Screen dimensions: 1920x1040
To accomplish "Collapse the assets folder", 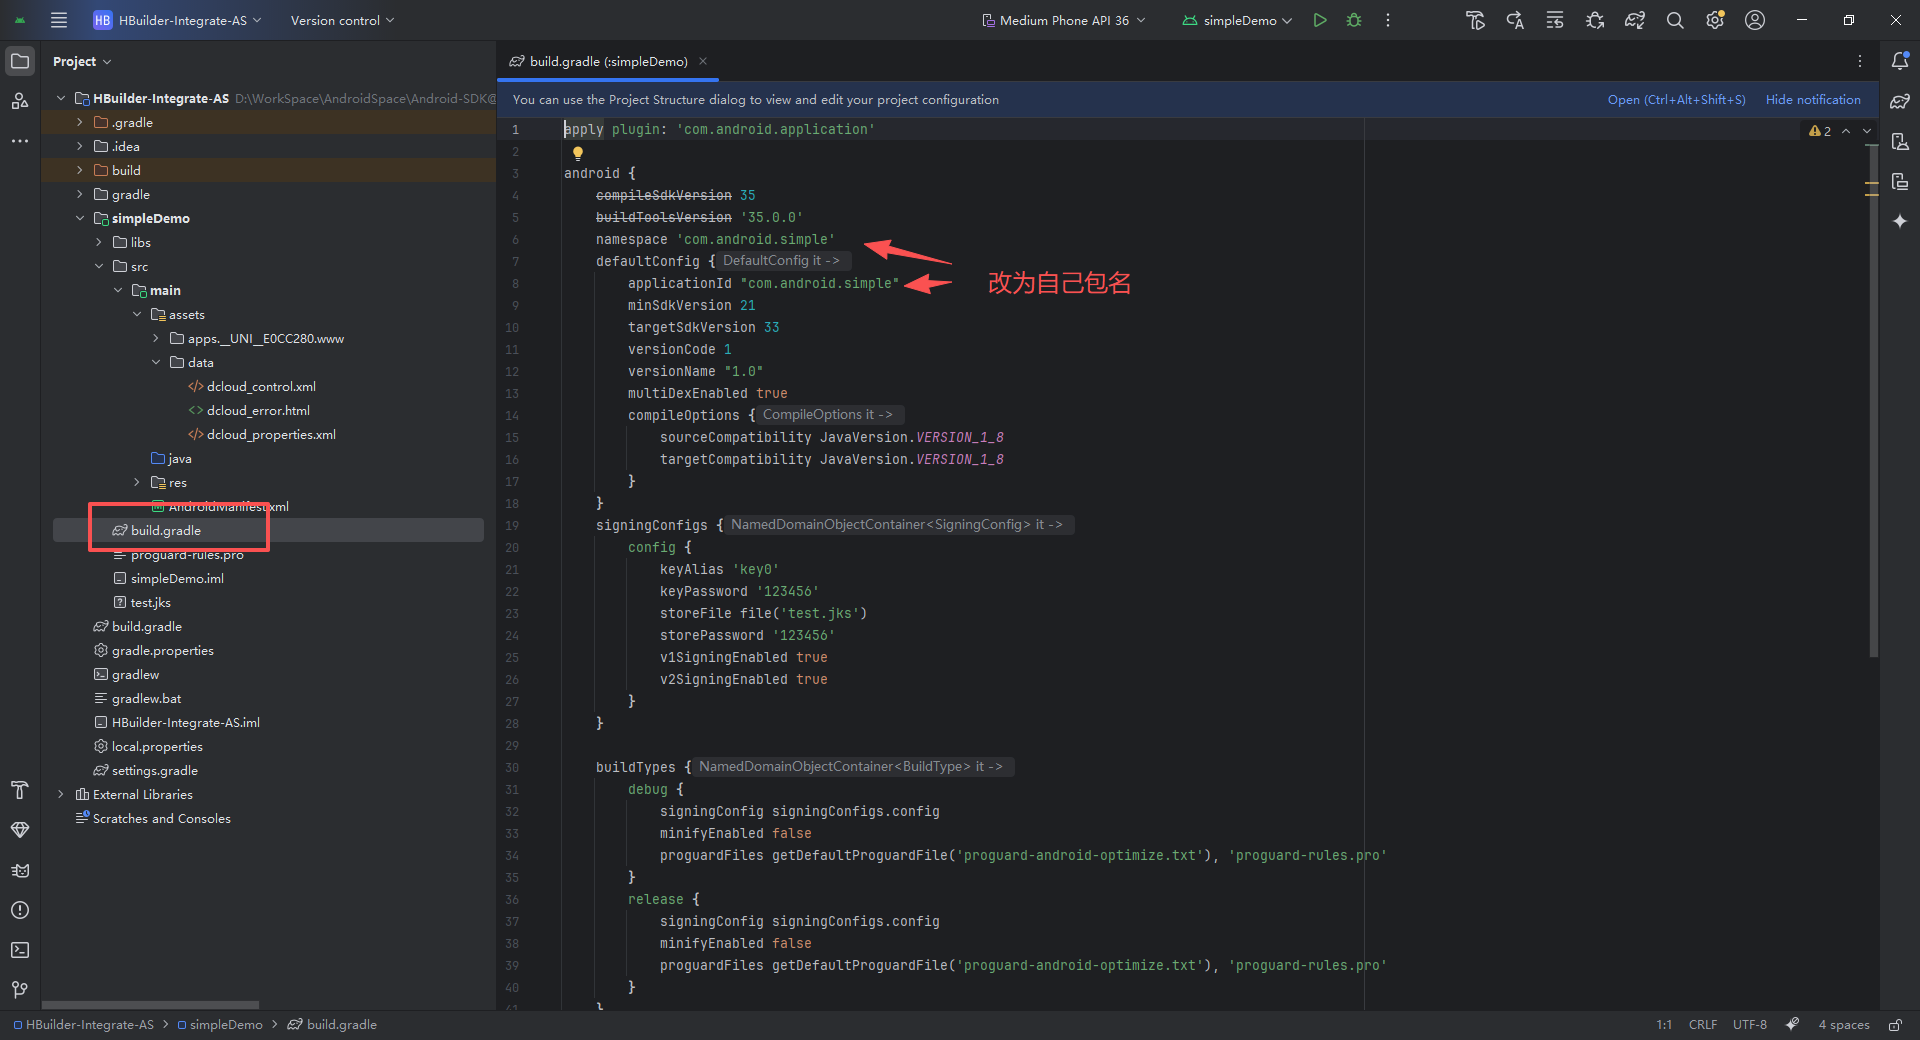I will 137,314.
